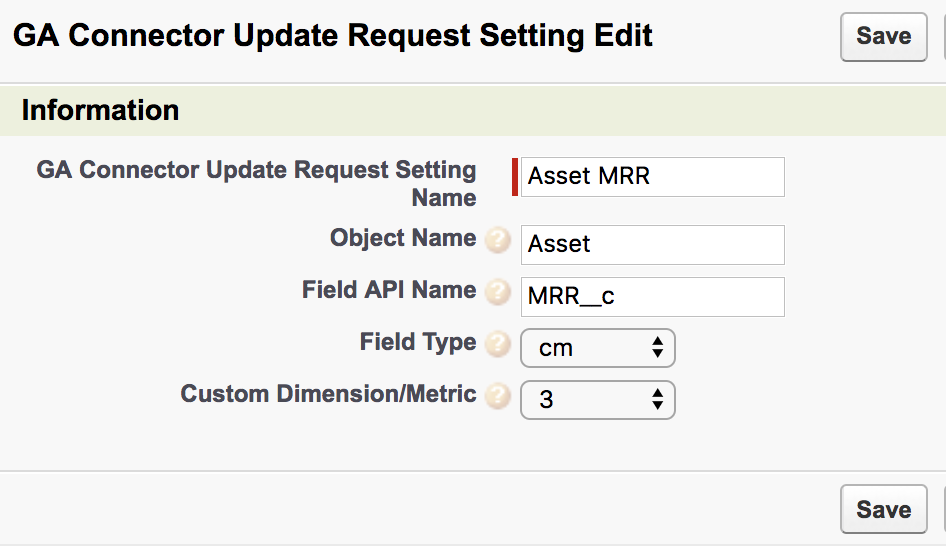946x556 pixels.
Task: Click the help icon next to Object Name
Action: [x=497, y=242]
